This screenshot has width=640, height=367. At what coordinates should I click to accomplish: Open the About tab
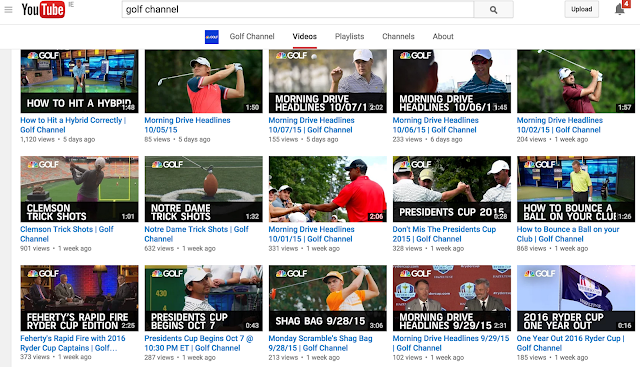click(443, 36)
